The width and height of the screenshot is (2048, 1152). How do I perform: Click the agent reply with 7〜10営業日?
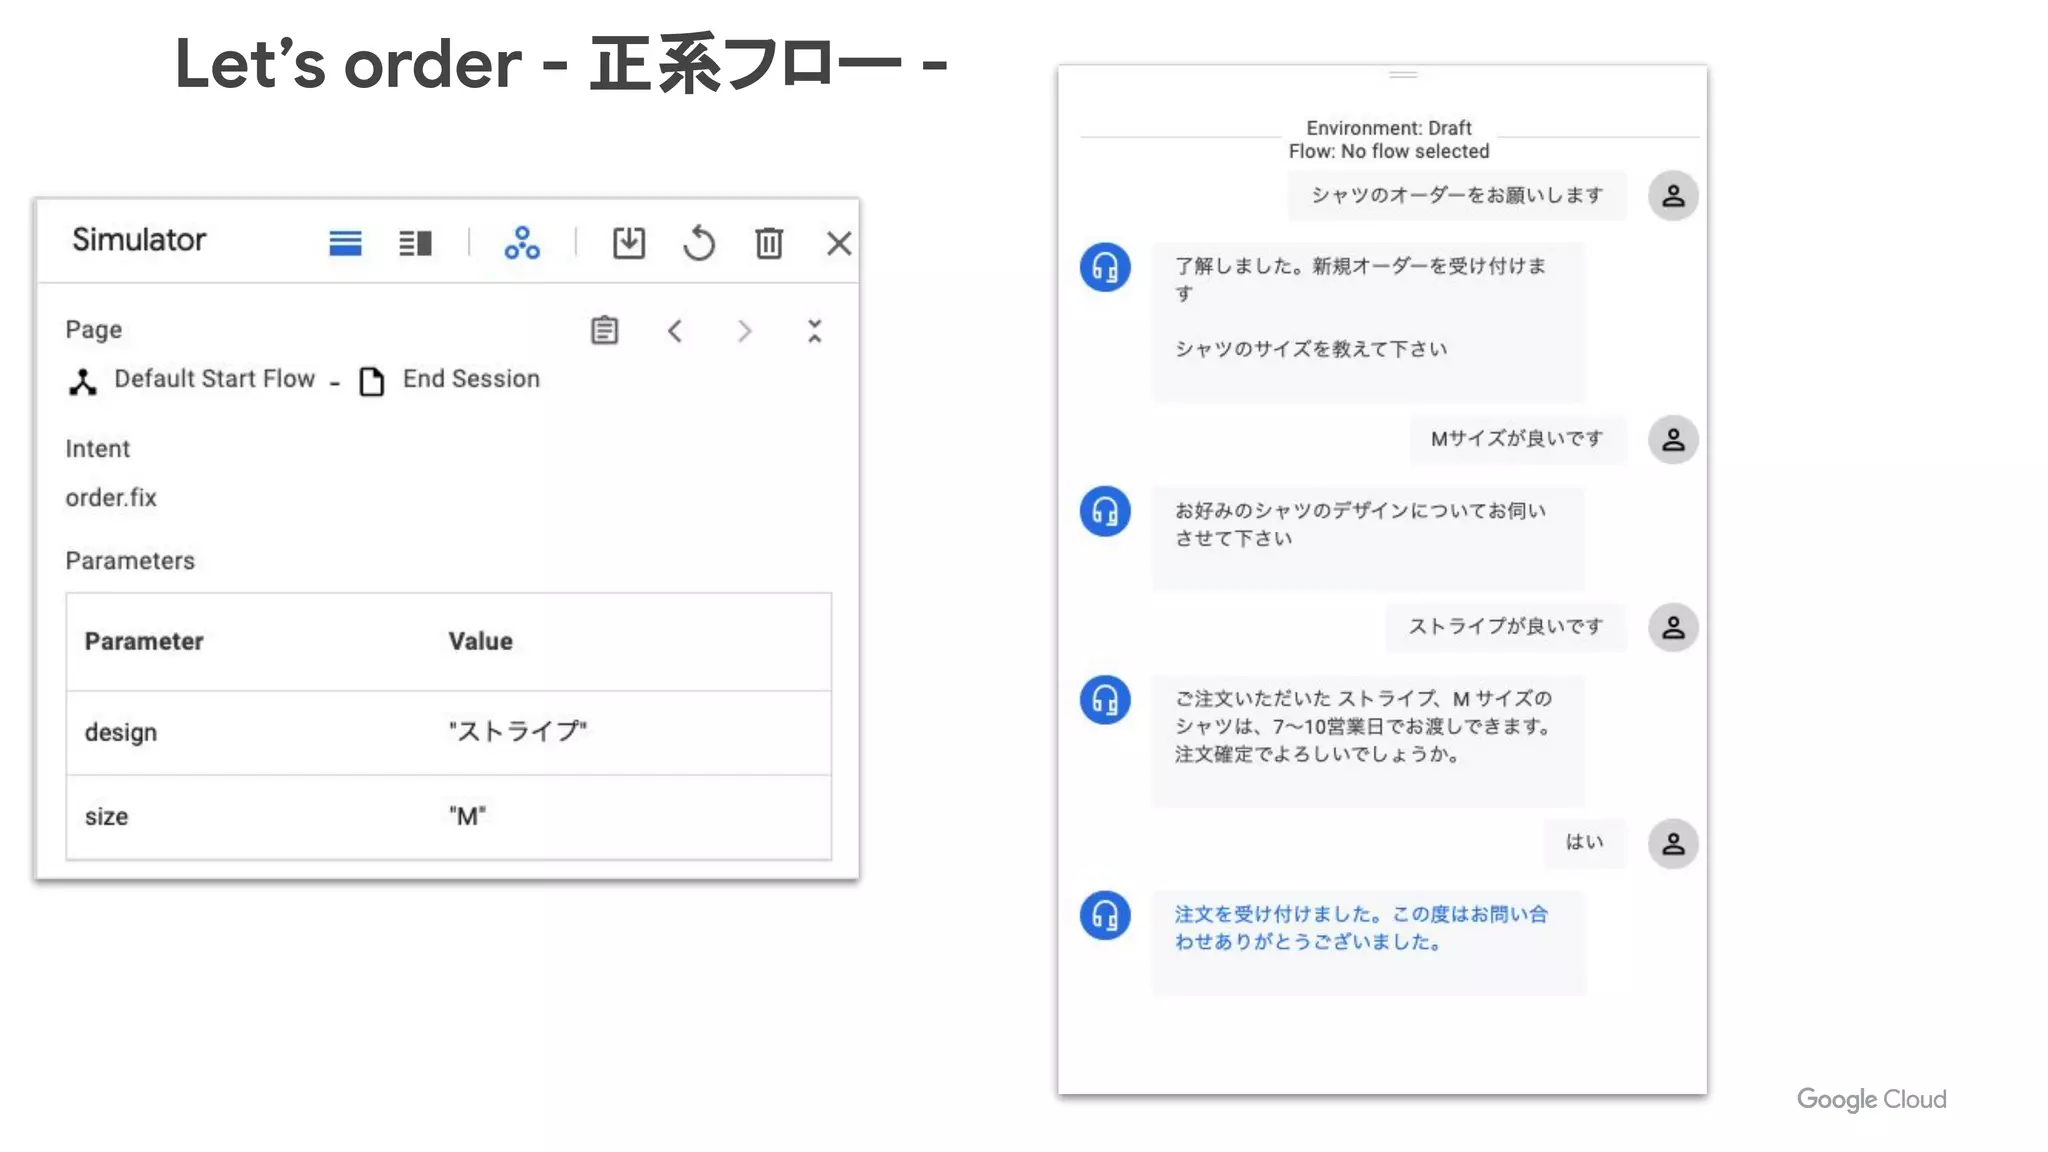(1368, 740)
